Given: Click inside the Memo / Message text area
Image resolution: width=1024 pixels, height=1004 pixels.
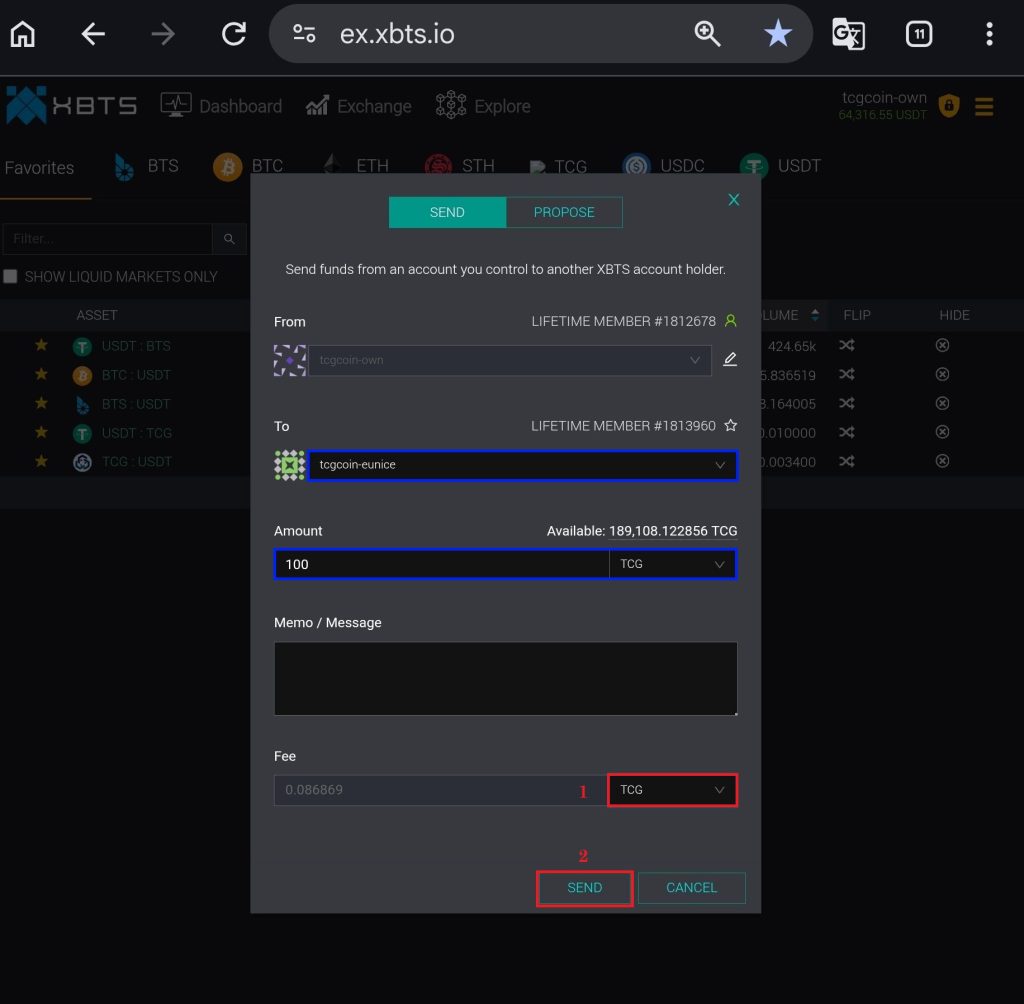Looking at the screenshot, I should (x=505, y=678).
